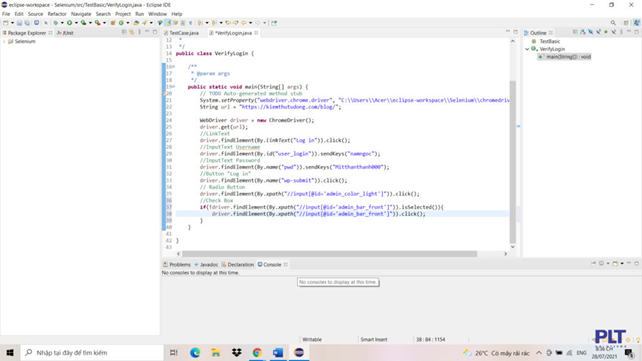Image resolution: width=642 pixels, height=361 pixels.
Task: Click the New Java Class icon
Action: (121, 23)
